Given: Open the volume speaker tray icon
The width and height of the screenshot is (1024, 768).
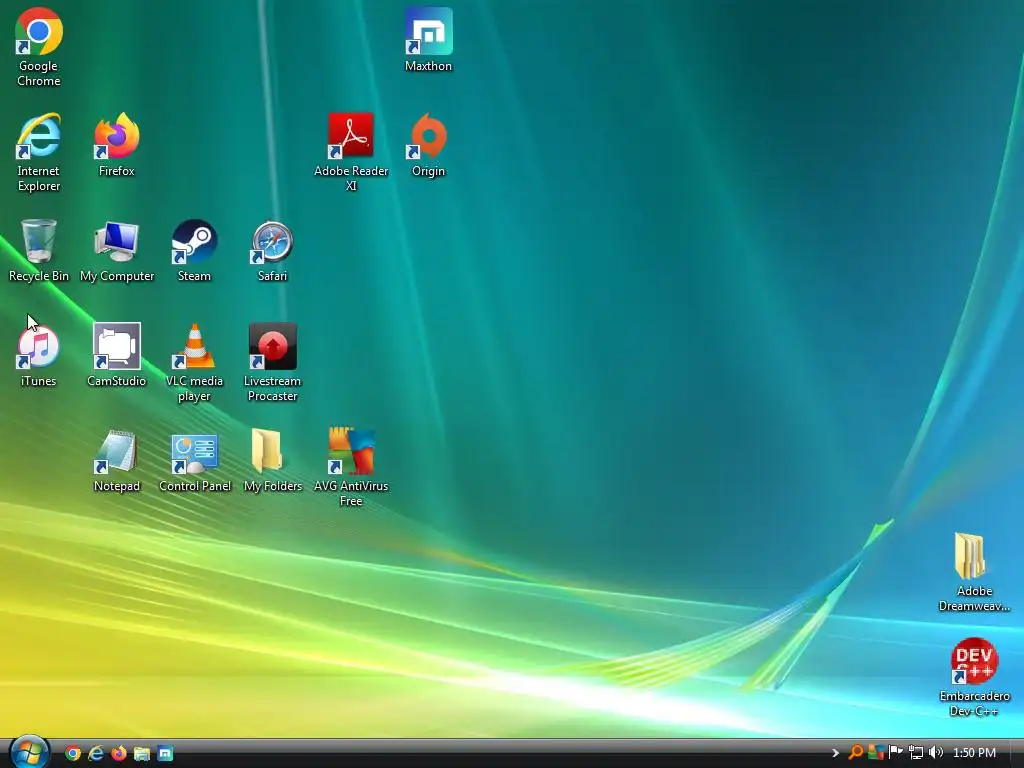Looking at the screenshot, I should coord(936,752).
